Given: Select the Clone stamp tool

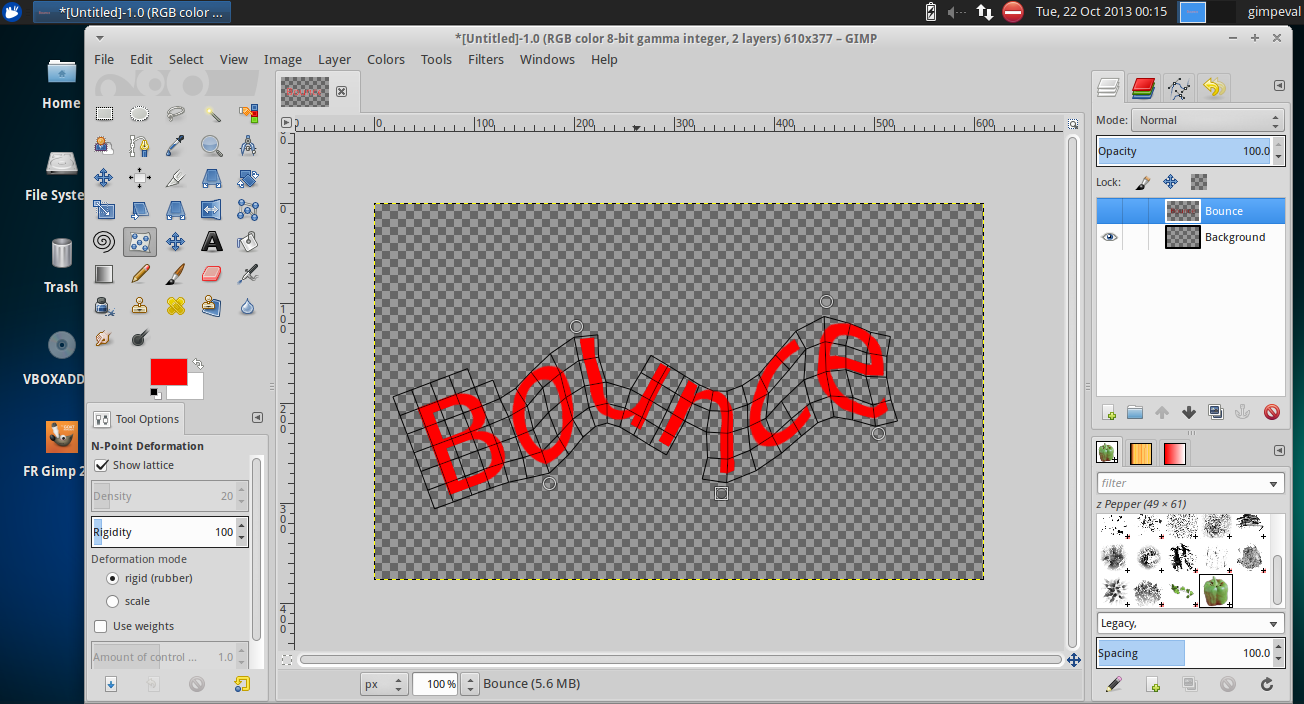Looking at the screenshot, I should point(140,305).
